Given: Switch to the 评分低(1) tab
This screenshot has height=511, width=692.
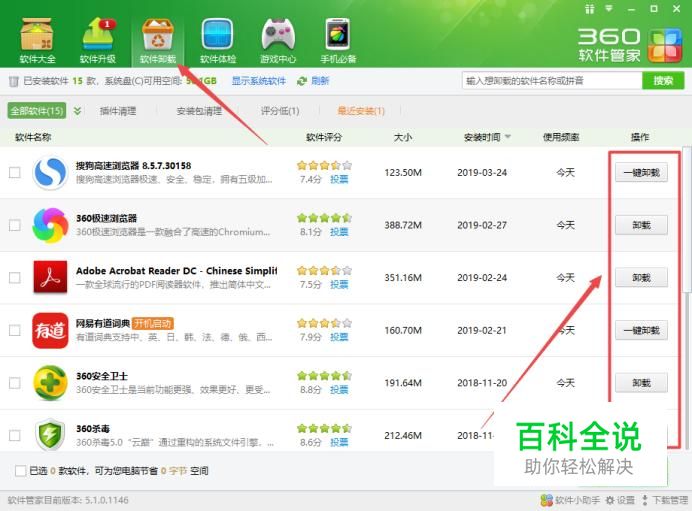Looking at the screenshot, I should [280, 111].
